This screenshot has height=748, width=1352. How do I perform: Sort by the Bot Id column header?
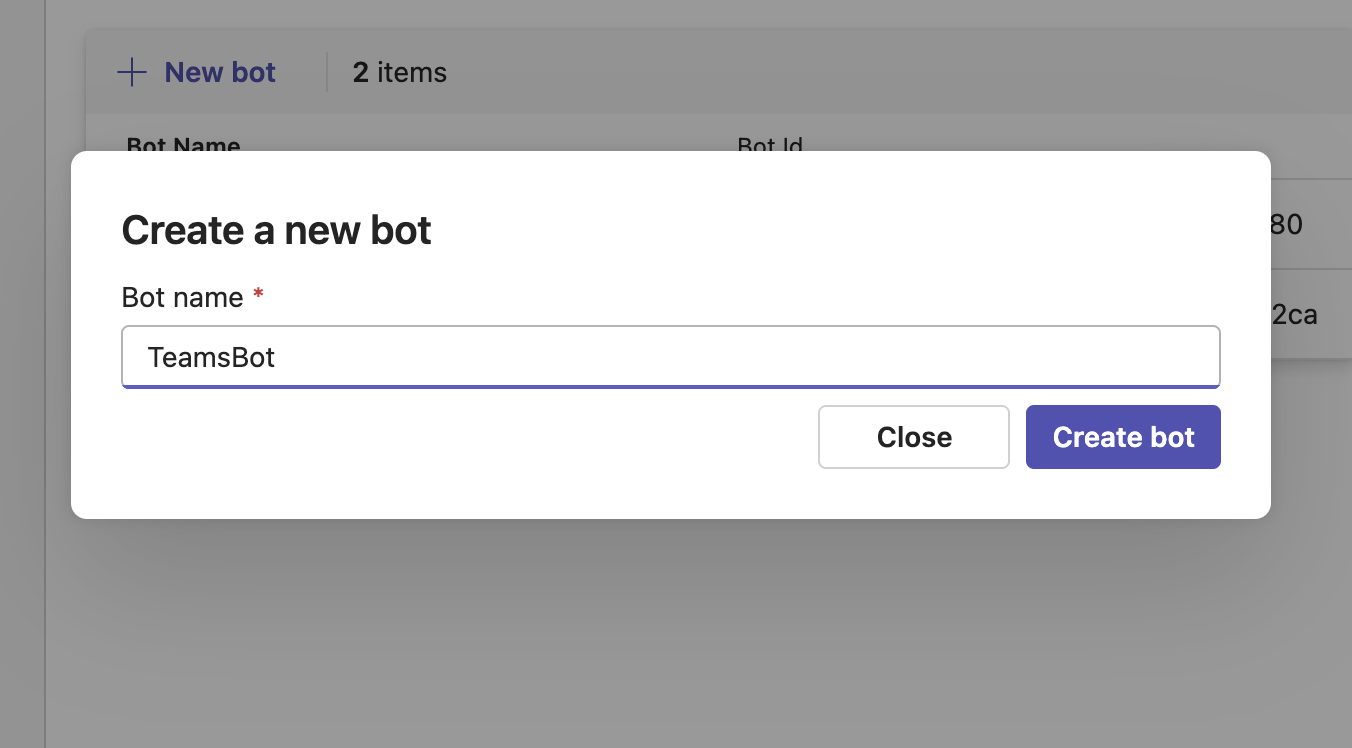tap(770, 144)
